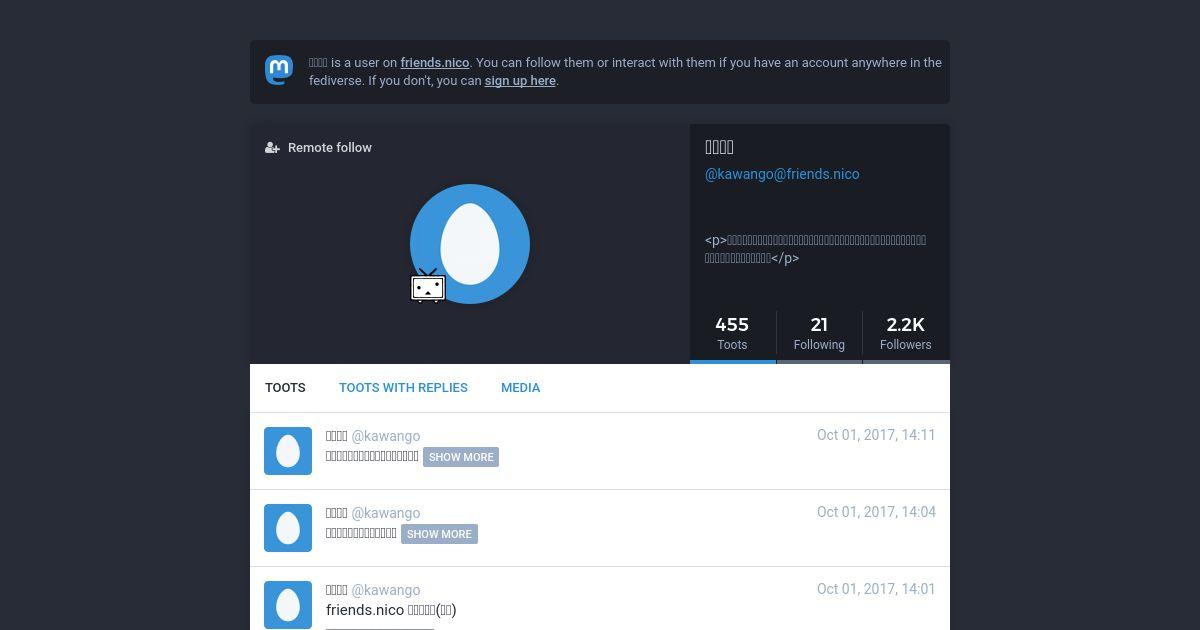Click the niconico TV badge on avatar
The image size is (1200, 630).
(x=428, y=286)
